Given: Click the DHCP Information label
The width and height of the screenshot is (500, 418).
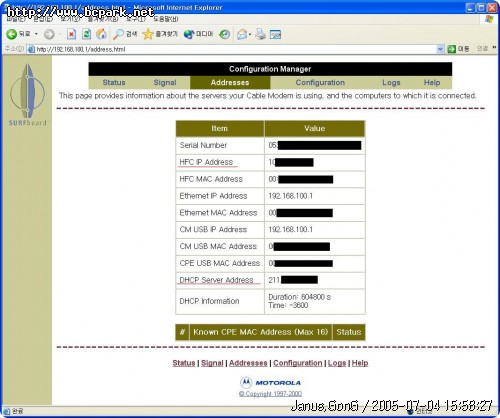Looking at the screenshot, I should 209,301.
